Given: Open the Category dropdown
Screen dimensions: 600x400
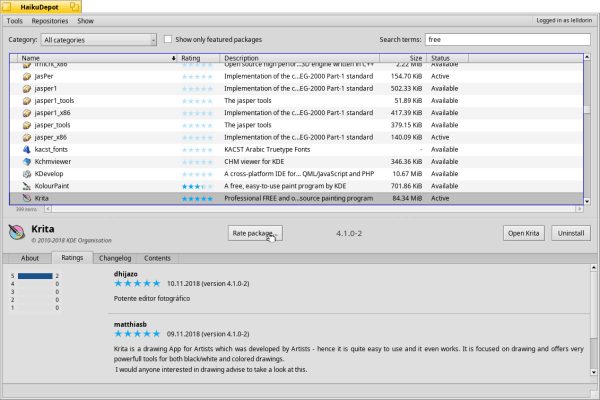Looking at the screenshot, I should (98, 40).
